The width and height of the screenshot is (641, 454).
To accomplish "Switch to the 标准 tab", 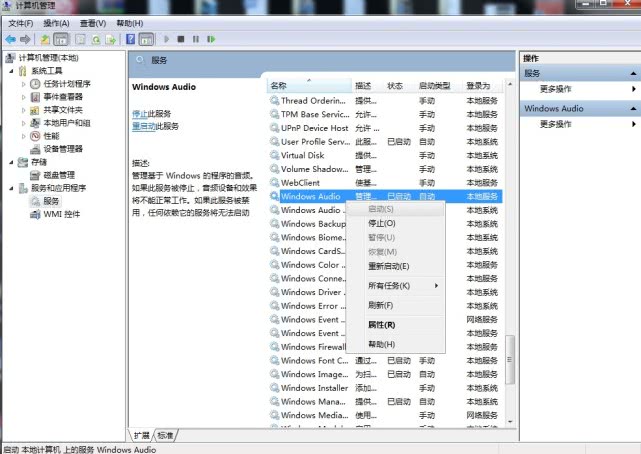I will 166,436.
